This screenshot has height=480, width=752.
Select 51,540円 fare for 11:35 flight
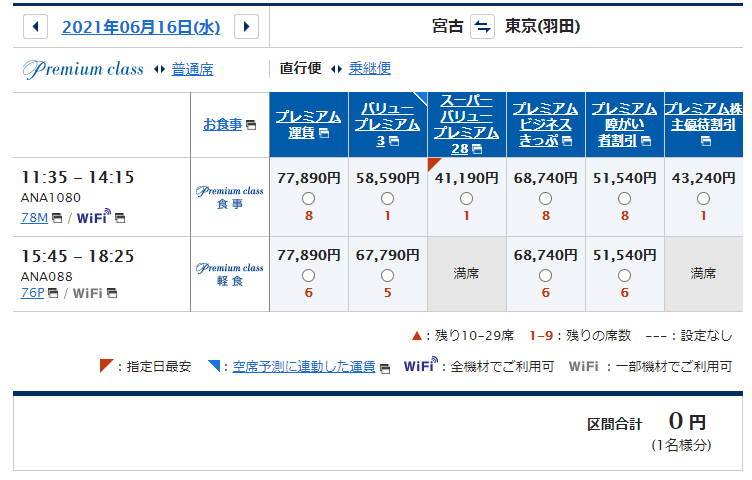624,199
